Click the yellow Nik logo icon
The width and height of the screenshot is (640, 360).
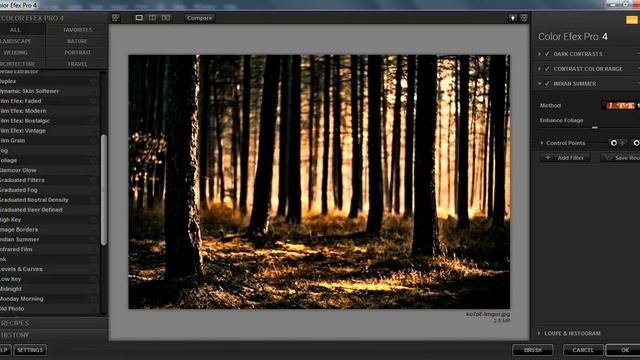pyautogui.click(x=632, y=20)
